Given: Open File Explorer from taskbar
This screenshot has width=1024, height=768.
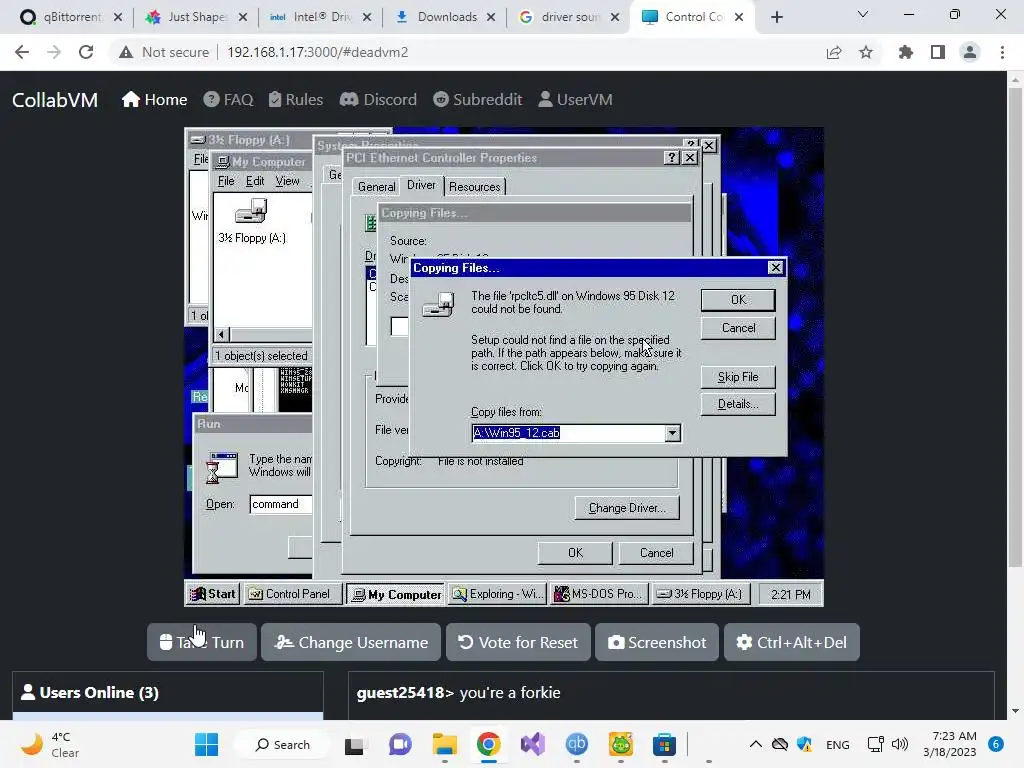Looking at the screenshot, I should 445,744.
